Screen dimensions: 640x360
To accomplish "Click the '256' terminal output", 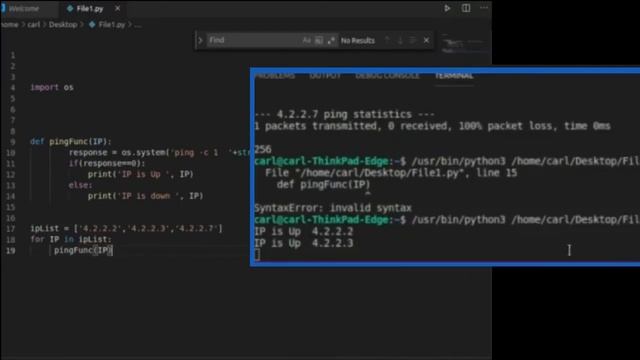I will (x=263, y=149).
